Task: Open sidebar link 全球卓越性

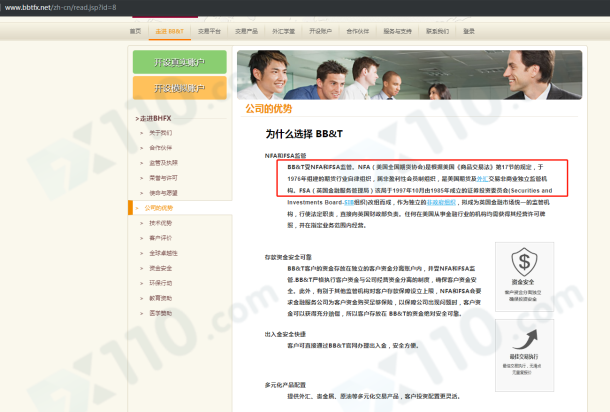Action: pyautogui.click(x=163, y=253)
